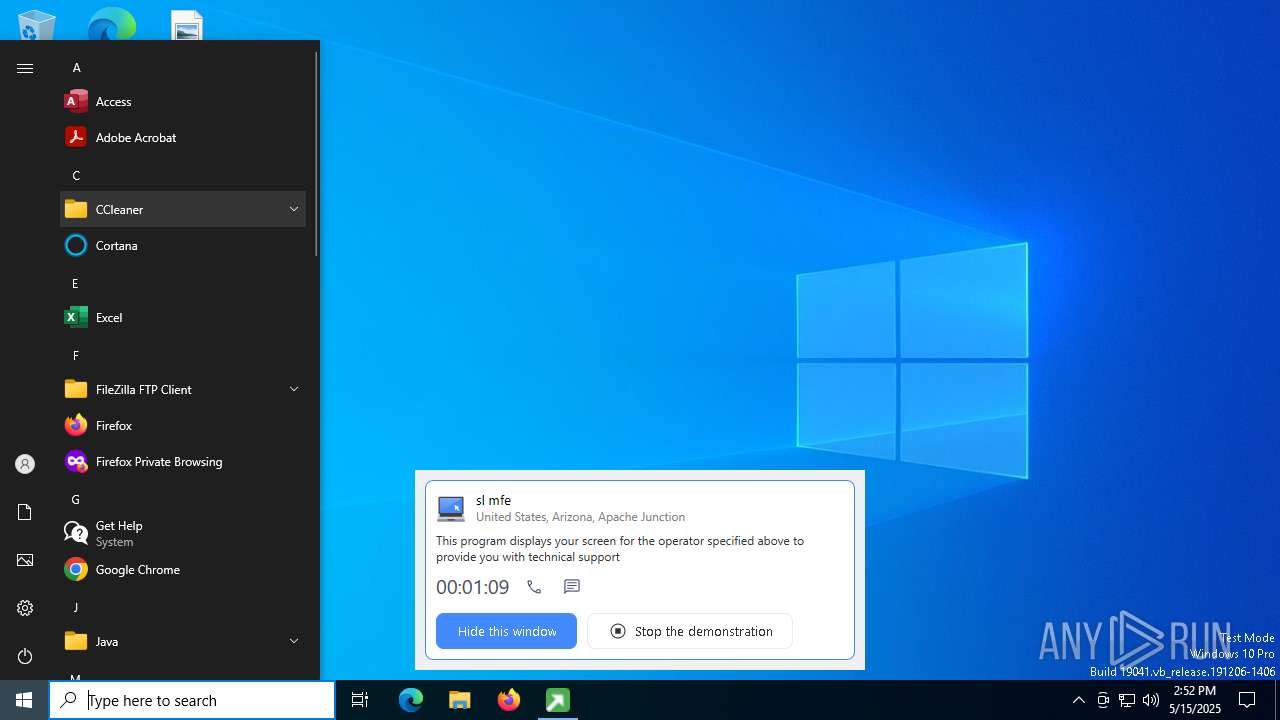Screen dimensions: 1280x720
Task: Open Firefox from the taskbar
Action: pyautogui.click(x=509, y=700)
